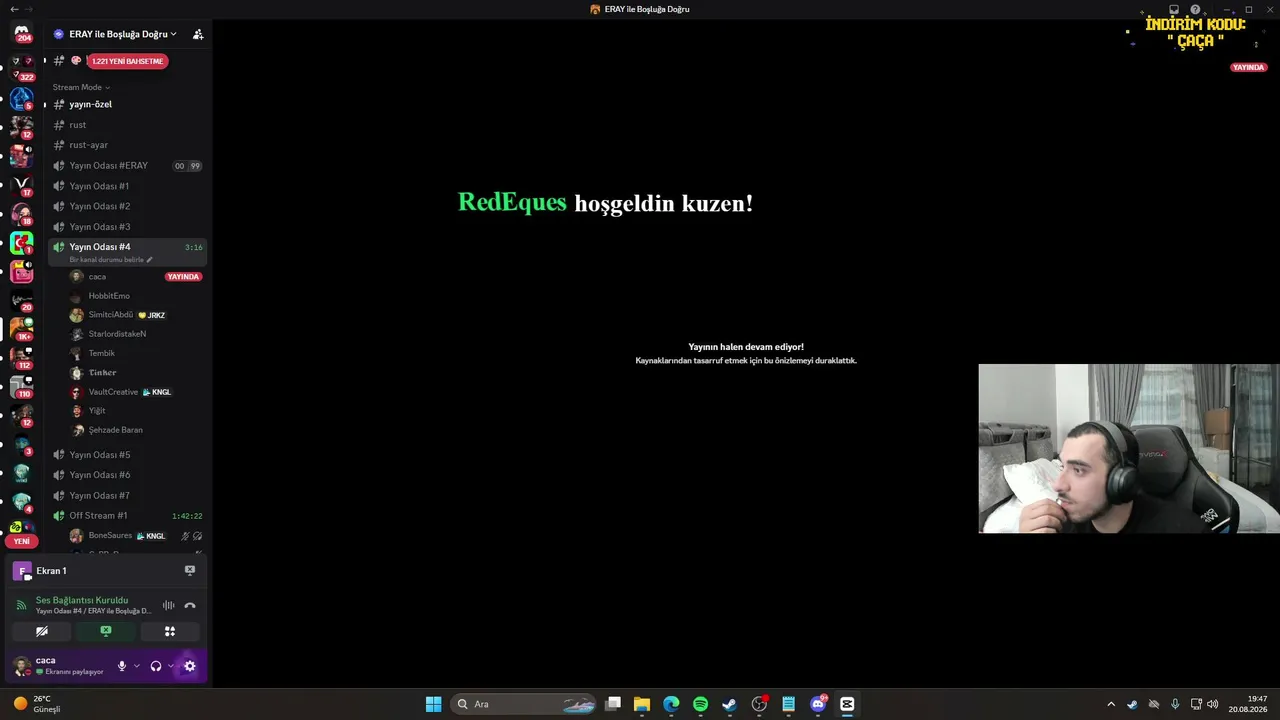Screen dimensions: 1280x720
Task: Stop streaming Ekran 1 icon
Action: click(190, 570)
